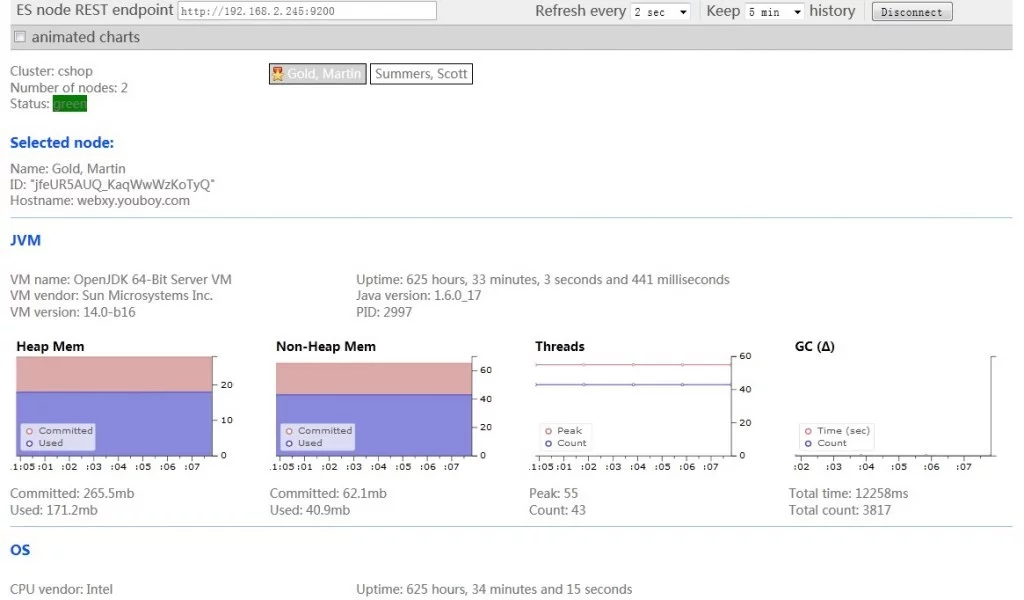1024x600 pixels.
Task: Click the VM version: 14.0-b16 text
Action: click(72, 312)
